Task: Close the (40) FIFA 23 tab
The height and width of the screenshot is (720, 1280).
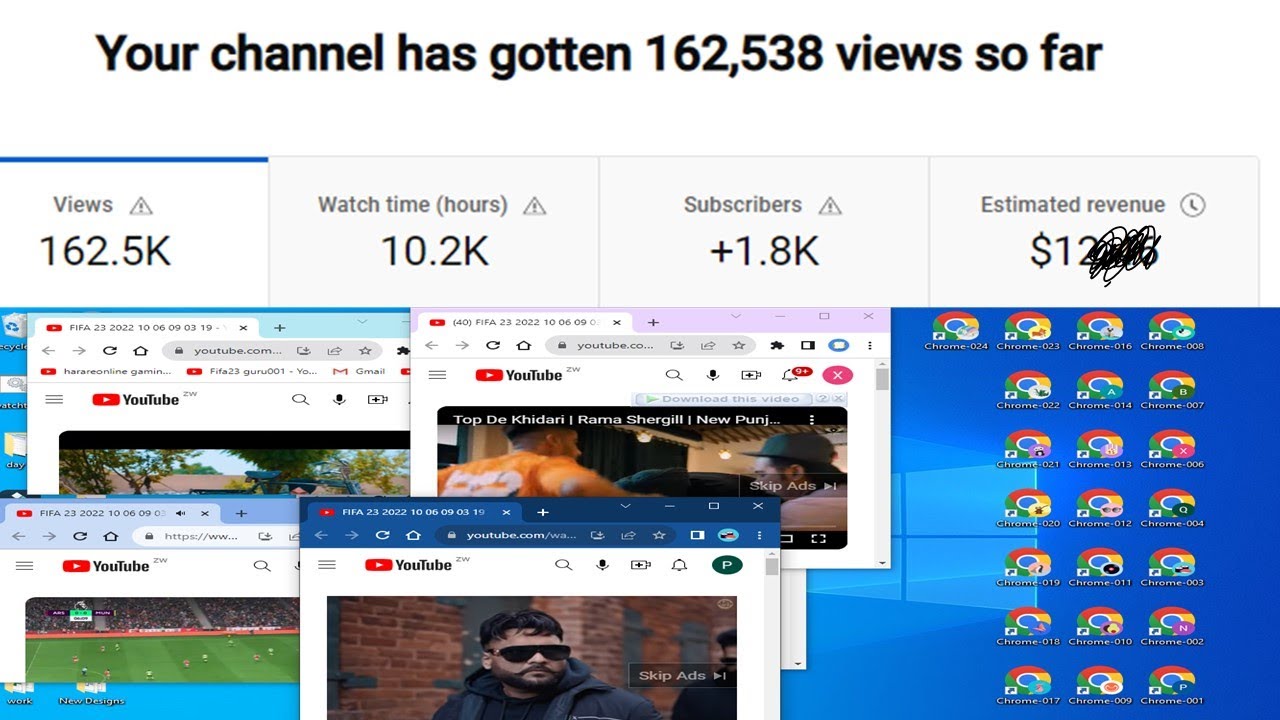Action: (x=617, y=322)
